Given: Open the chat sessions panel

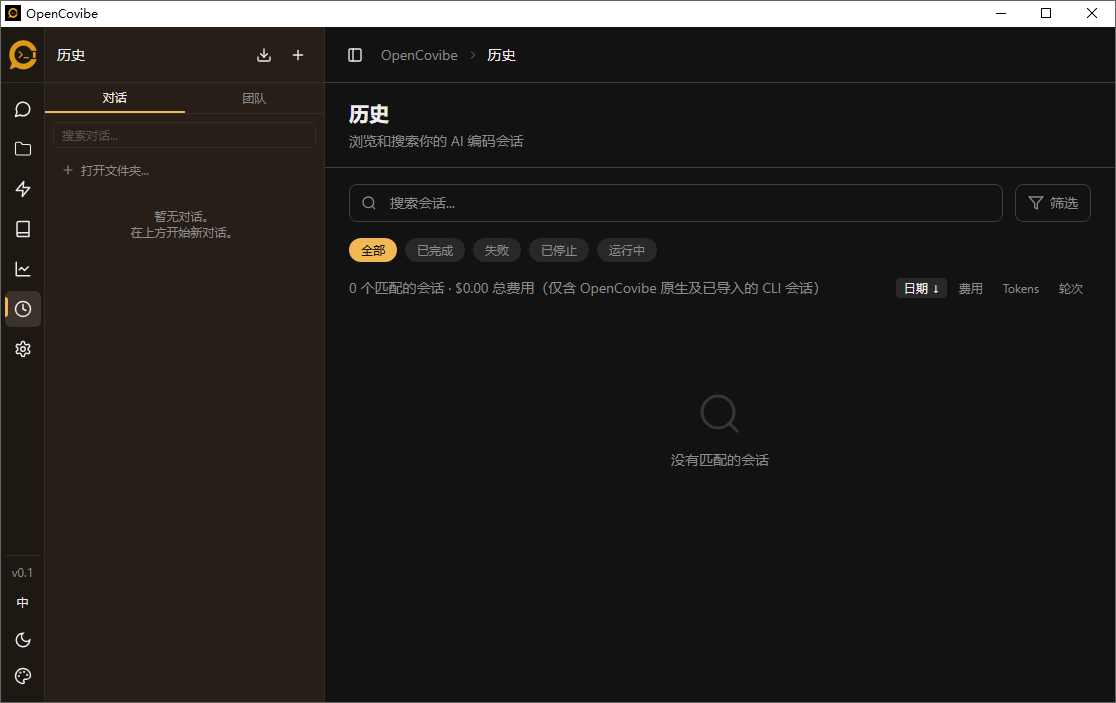Looking at the screenshot, I should point(23,109).
